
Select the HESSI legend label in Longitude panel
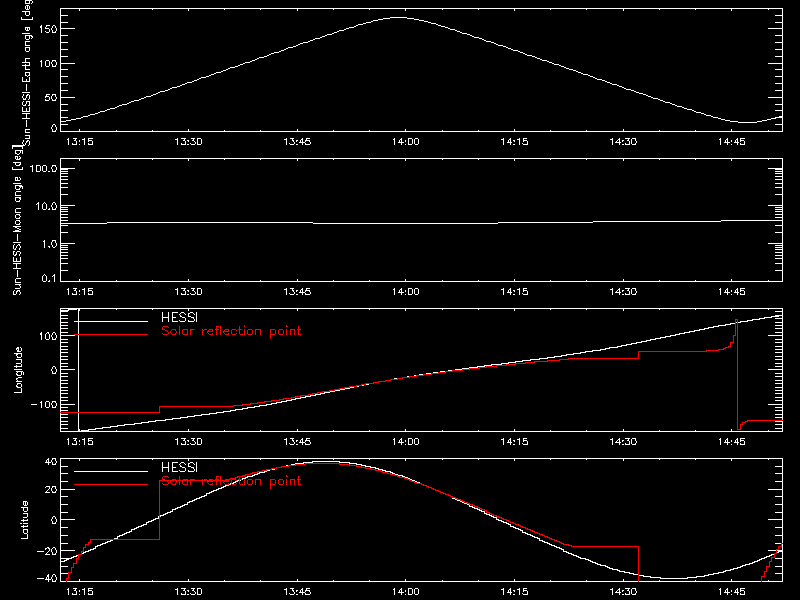pyautogui.click(x=179, y=317)
